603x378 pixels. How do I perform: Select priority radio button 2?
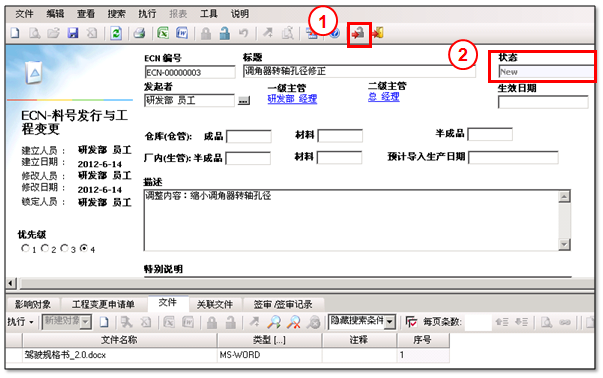[45, 248]
